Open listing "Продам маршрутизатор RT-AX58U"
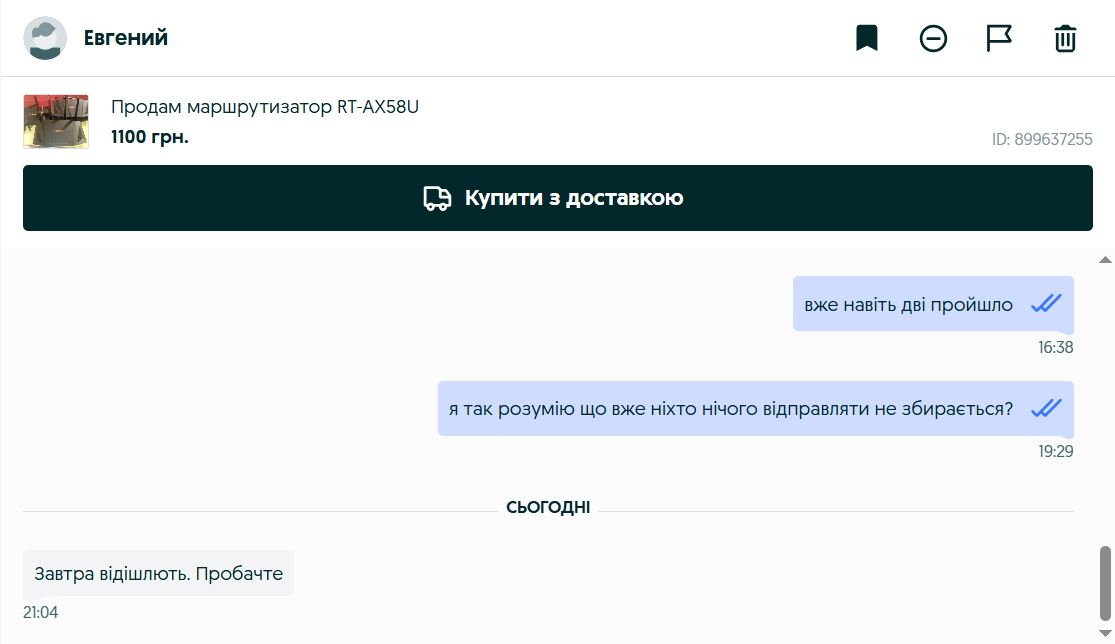 pos(265,107)
